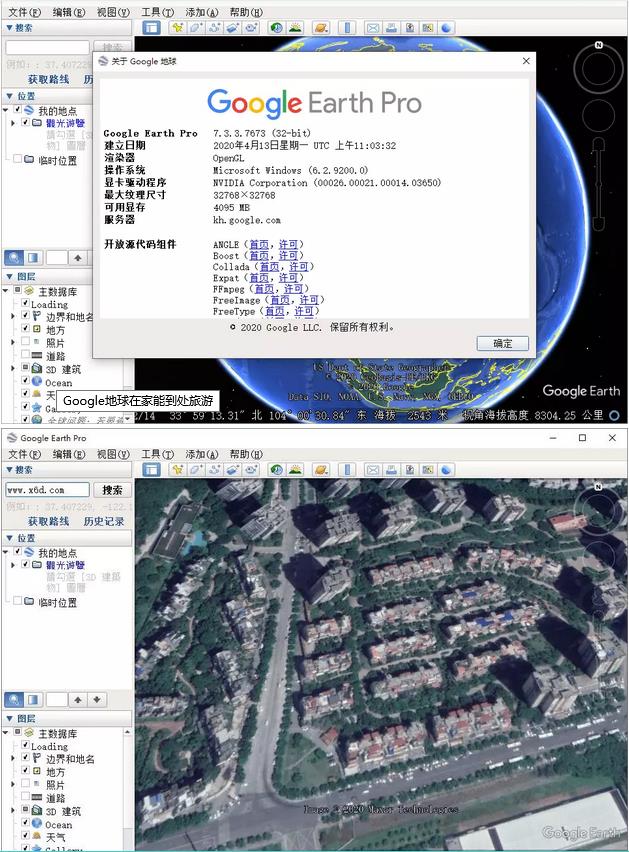Click the compass N marker above the globe

pos(599,45)
